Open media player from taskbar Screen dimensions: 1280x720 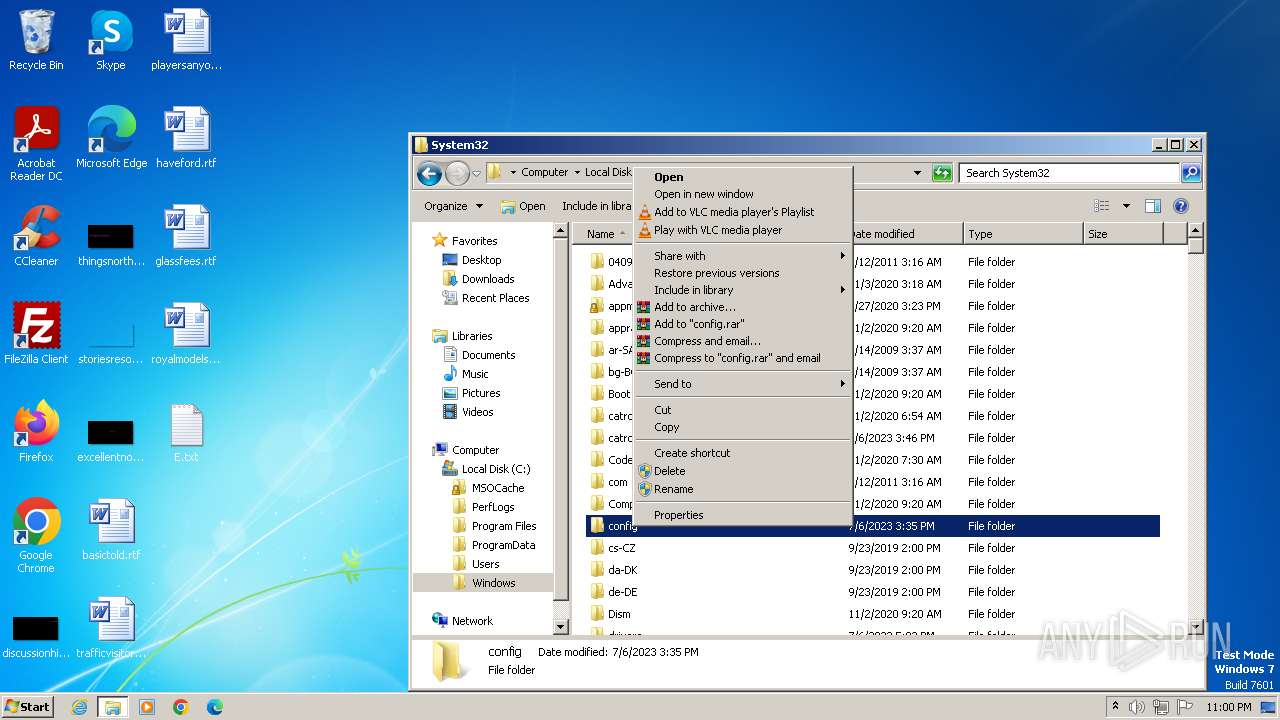[x=147, y=707]
